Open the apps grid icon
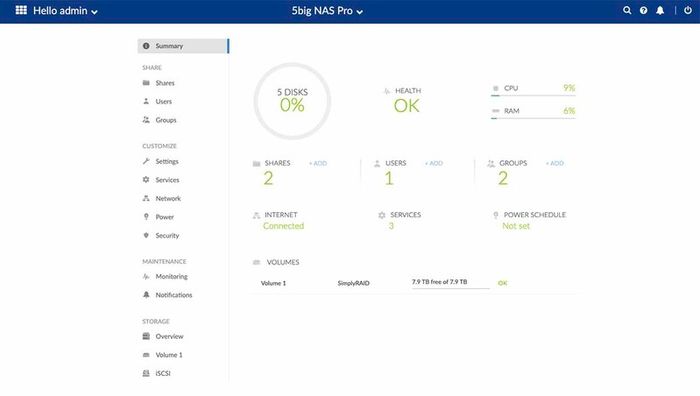The height and width of the screenshot is (396, 700). [21, 10]
